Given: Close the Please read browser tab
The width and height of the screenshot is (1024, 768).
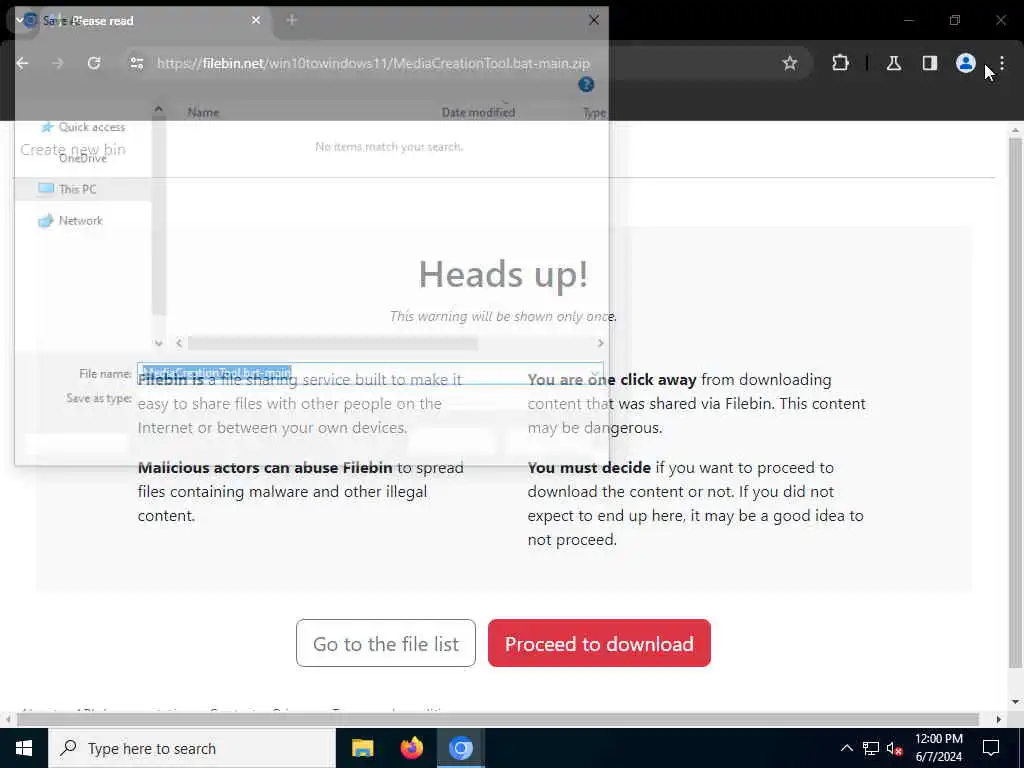Looking at the screenshot, I should coord(256,20).
